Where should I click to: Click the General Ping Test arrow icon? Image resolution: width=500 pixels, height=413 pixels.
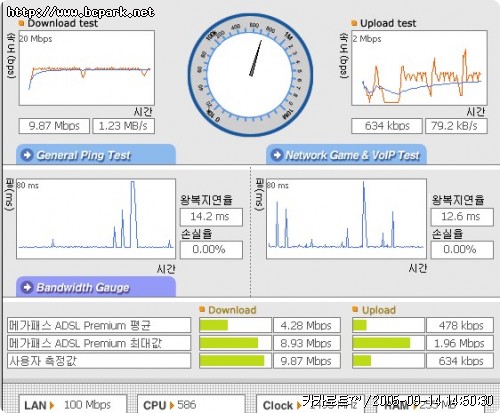[27, 155]
